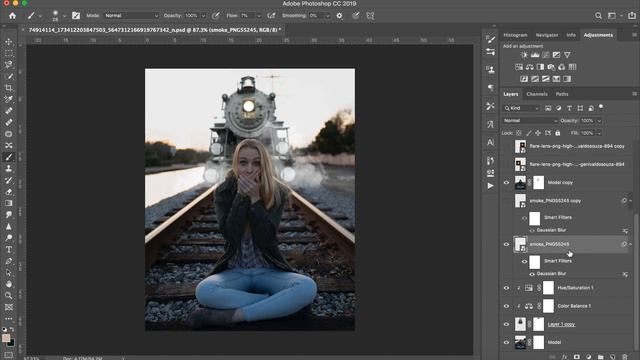Select the Lasso tool

[9, 64]
